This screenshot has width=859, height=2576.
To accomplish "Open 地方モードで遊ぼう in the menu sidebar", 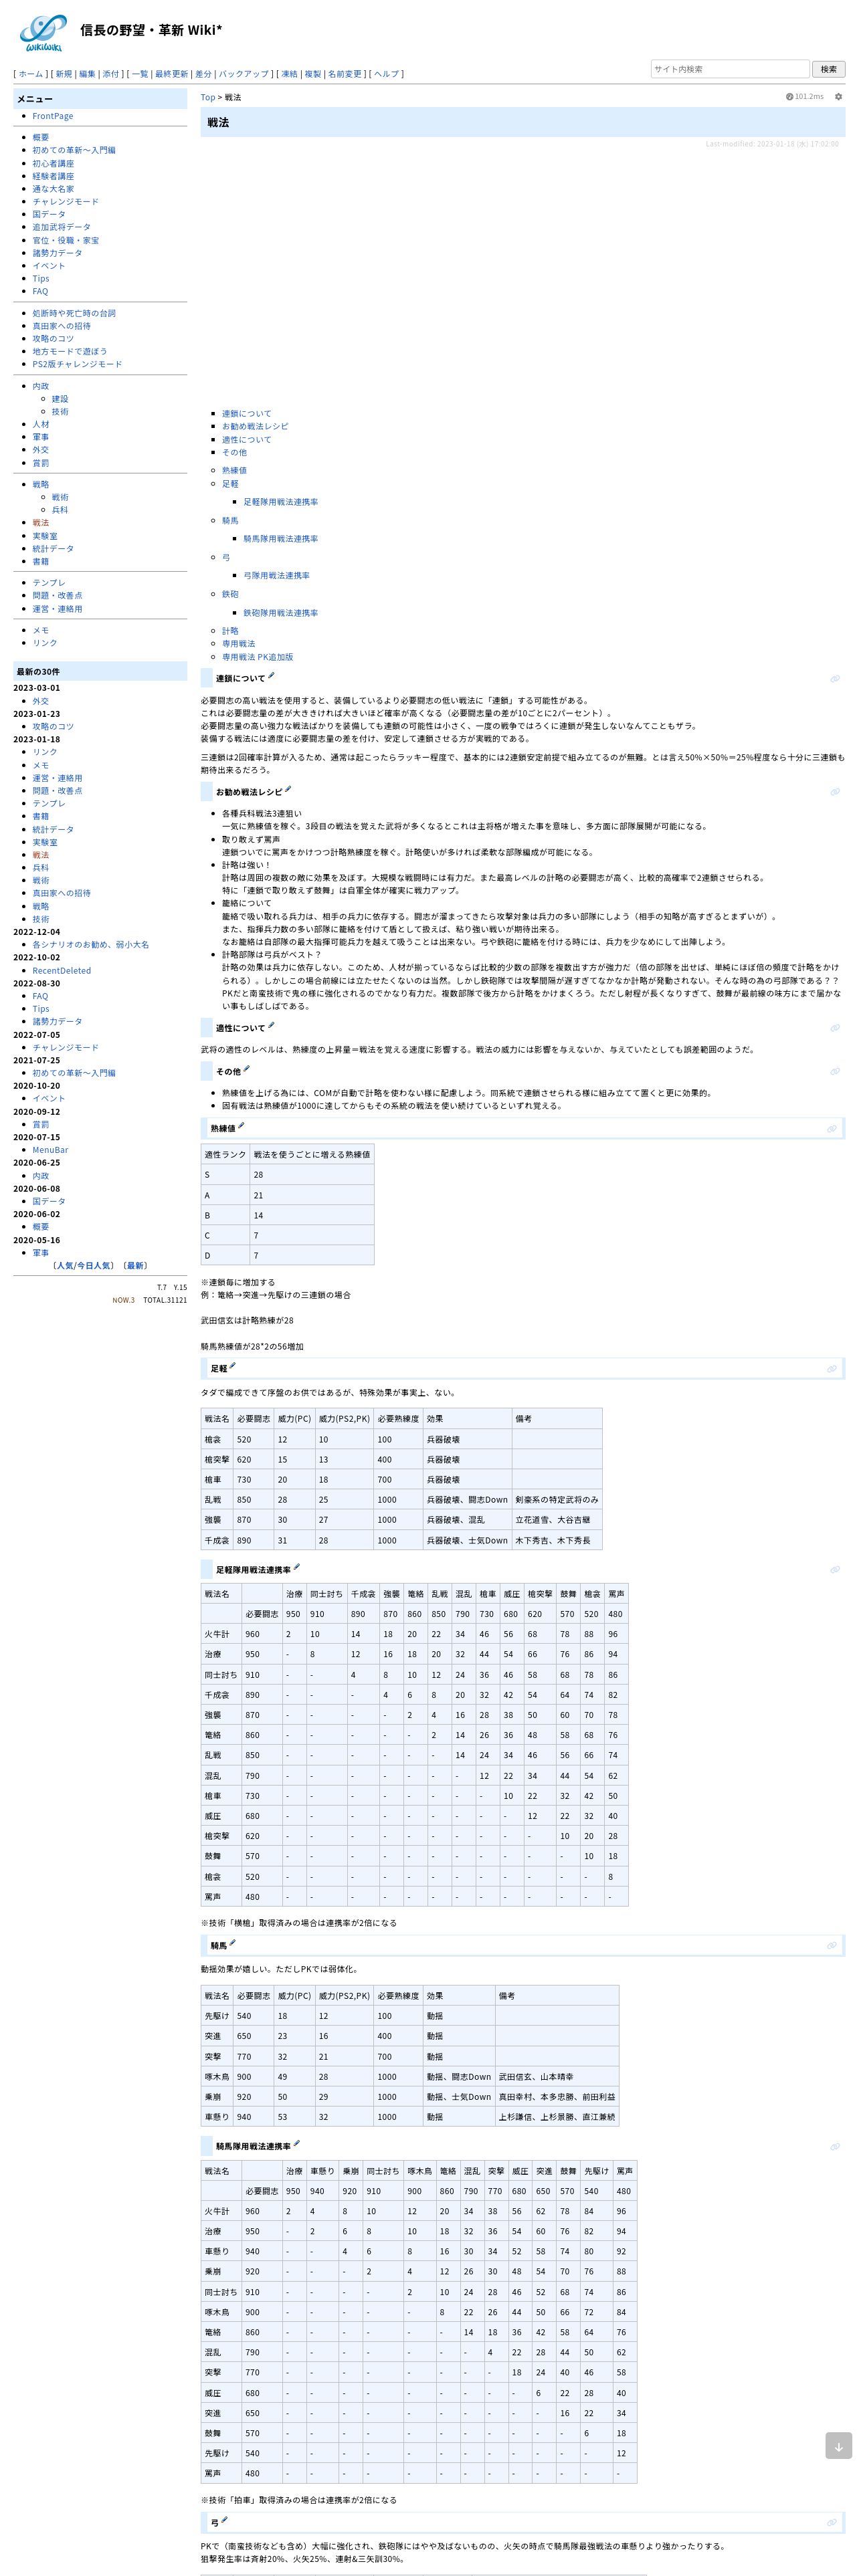I will (70, 351).
